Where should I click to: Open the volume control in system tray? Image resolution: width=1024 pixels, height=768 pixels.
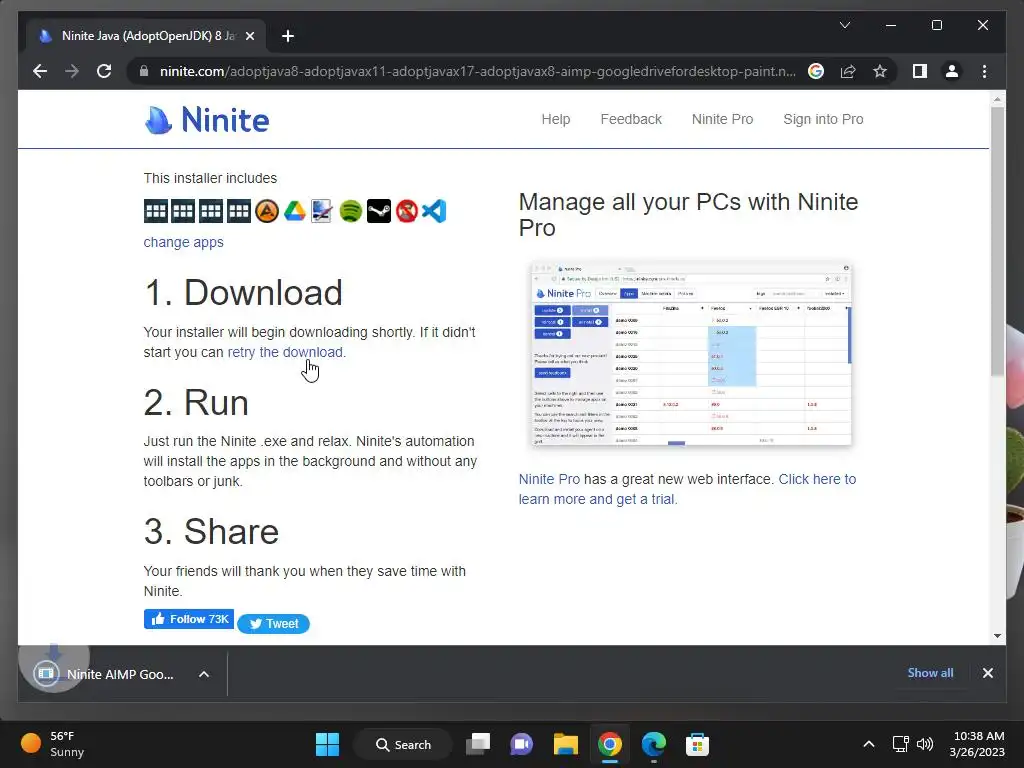(925, 744)
